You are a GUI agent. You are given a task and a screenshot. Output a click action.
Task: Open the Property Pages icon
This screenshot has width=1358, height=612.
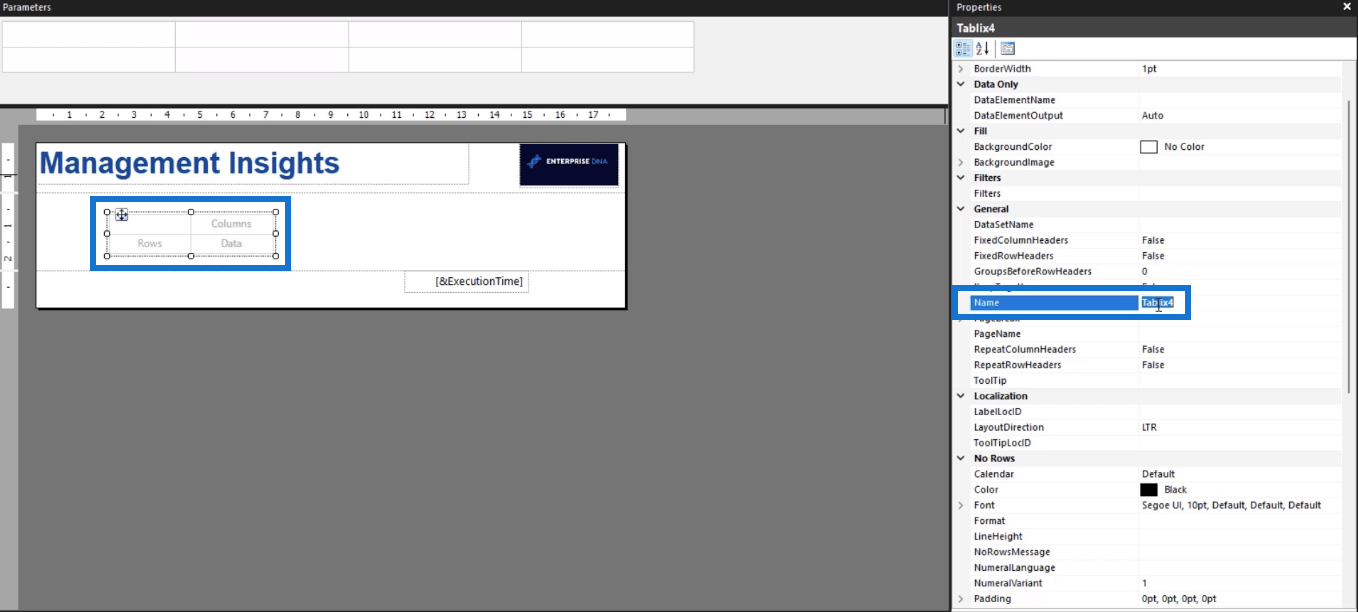tap(1007, 48)
